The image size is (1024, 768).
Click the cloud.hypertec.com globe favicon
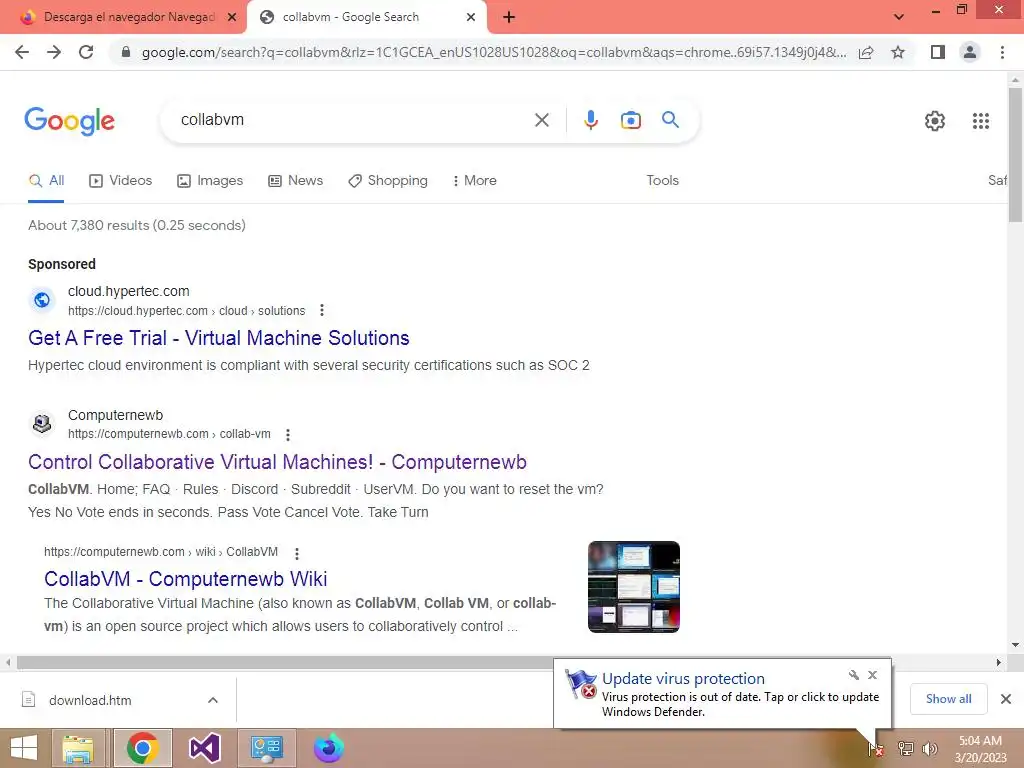(x=42, y=300)
